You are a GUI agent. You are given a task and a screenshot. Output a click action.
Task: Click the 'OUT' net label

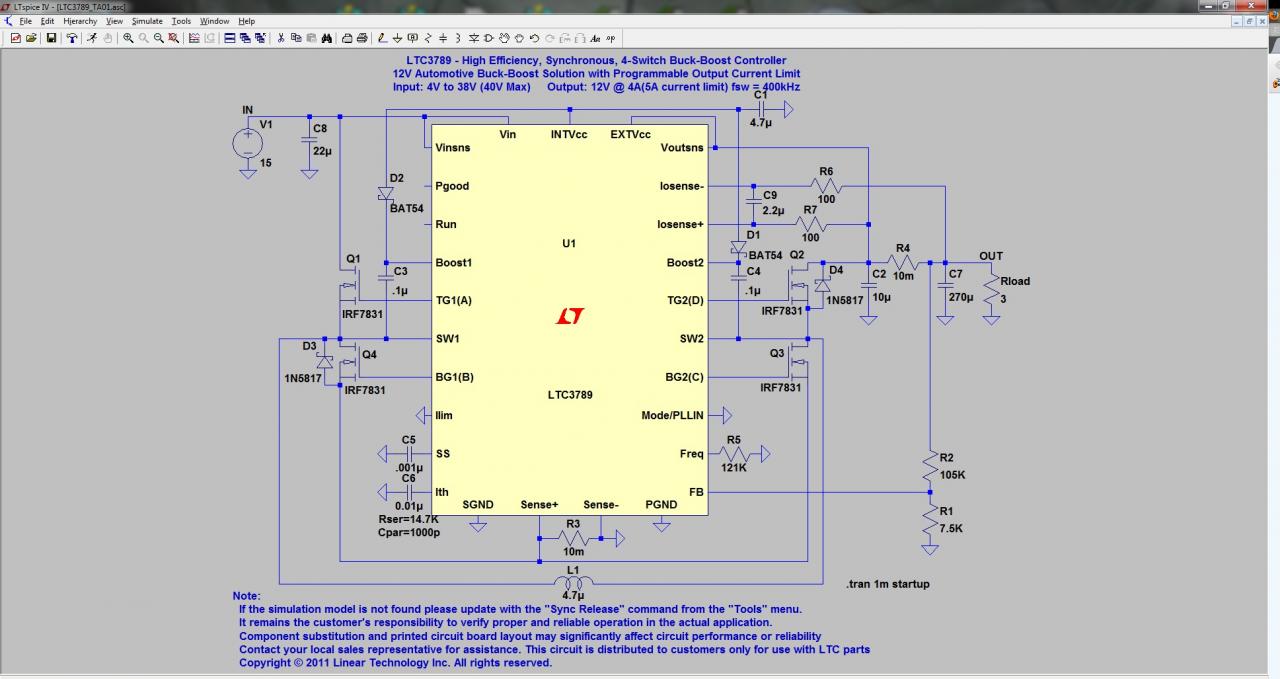991,257
